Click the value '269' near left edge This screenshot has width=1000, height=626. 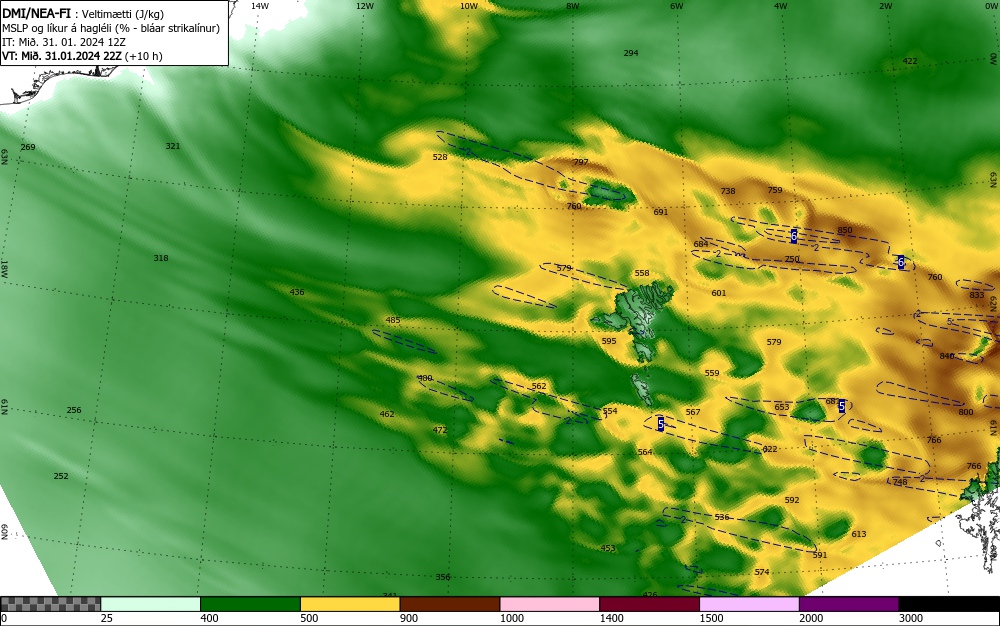click(x=28, y=147)
